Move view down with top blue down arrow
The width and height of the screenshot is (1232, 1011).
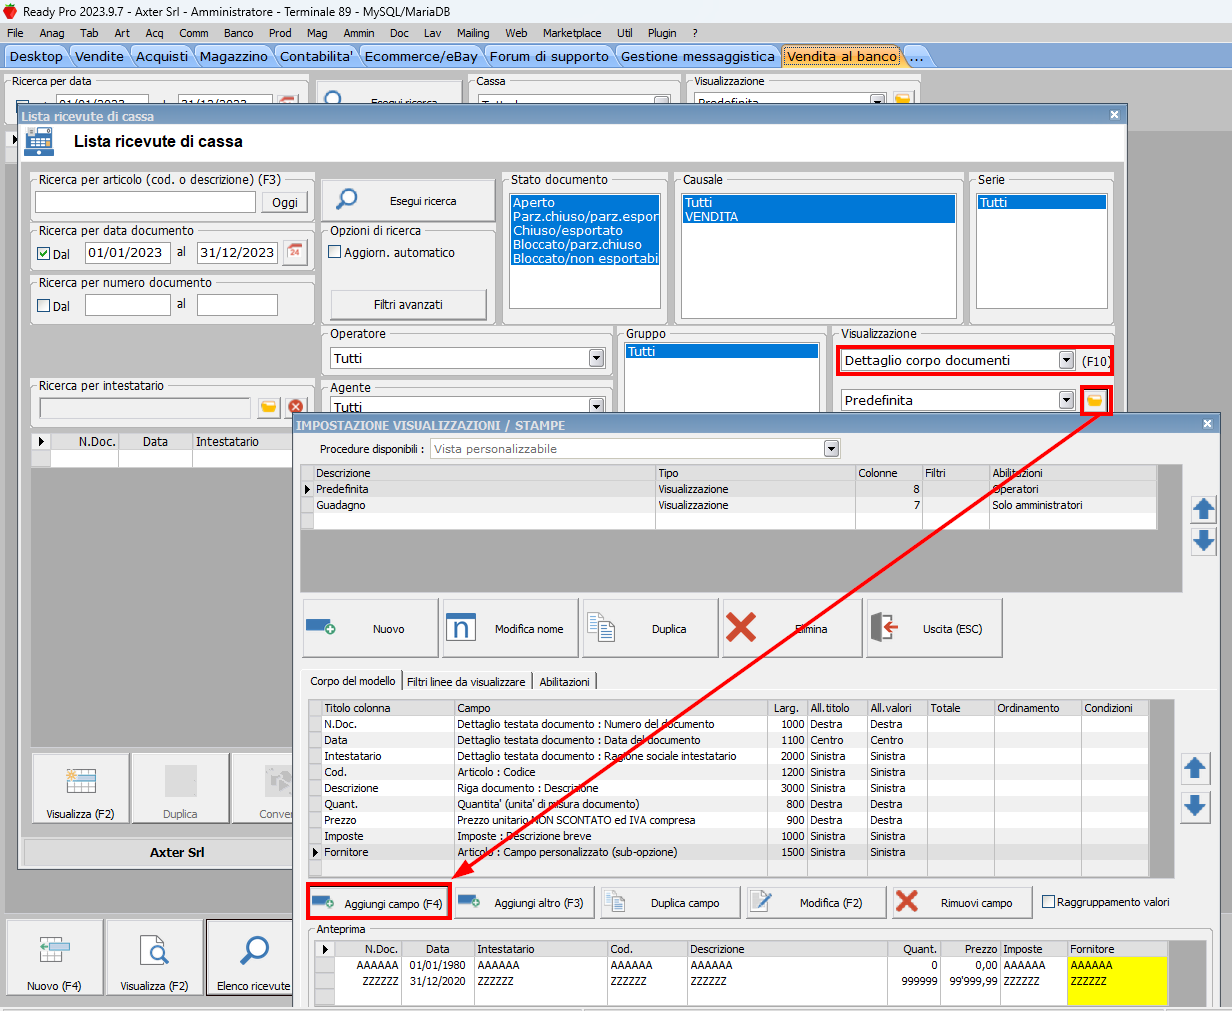tap(1203, 541)
